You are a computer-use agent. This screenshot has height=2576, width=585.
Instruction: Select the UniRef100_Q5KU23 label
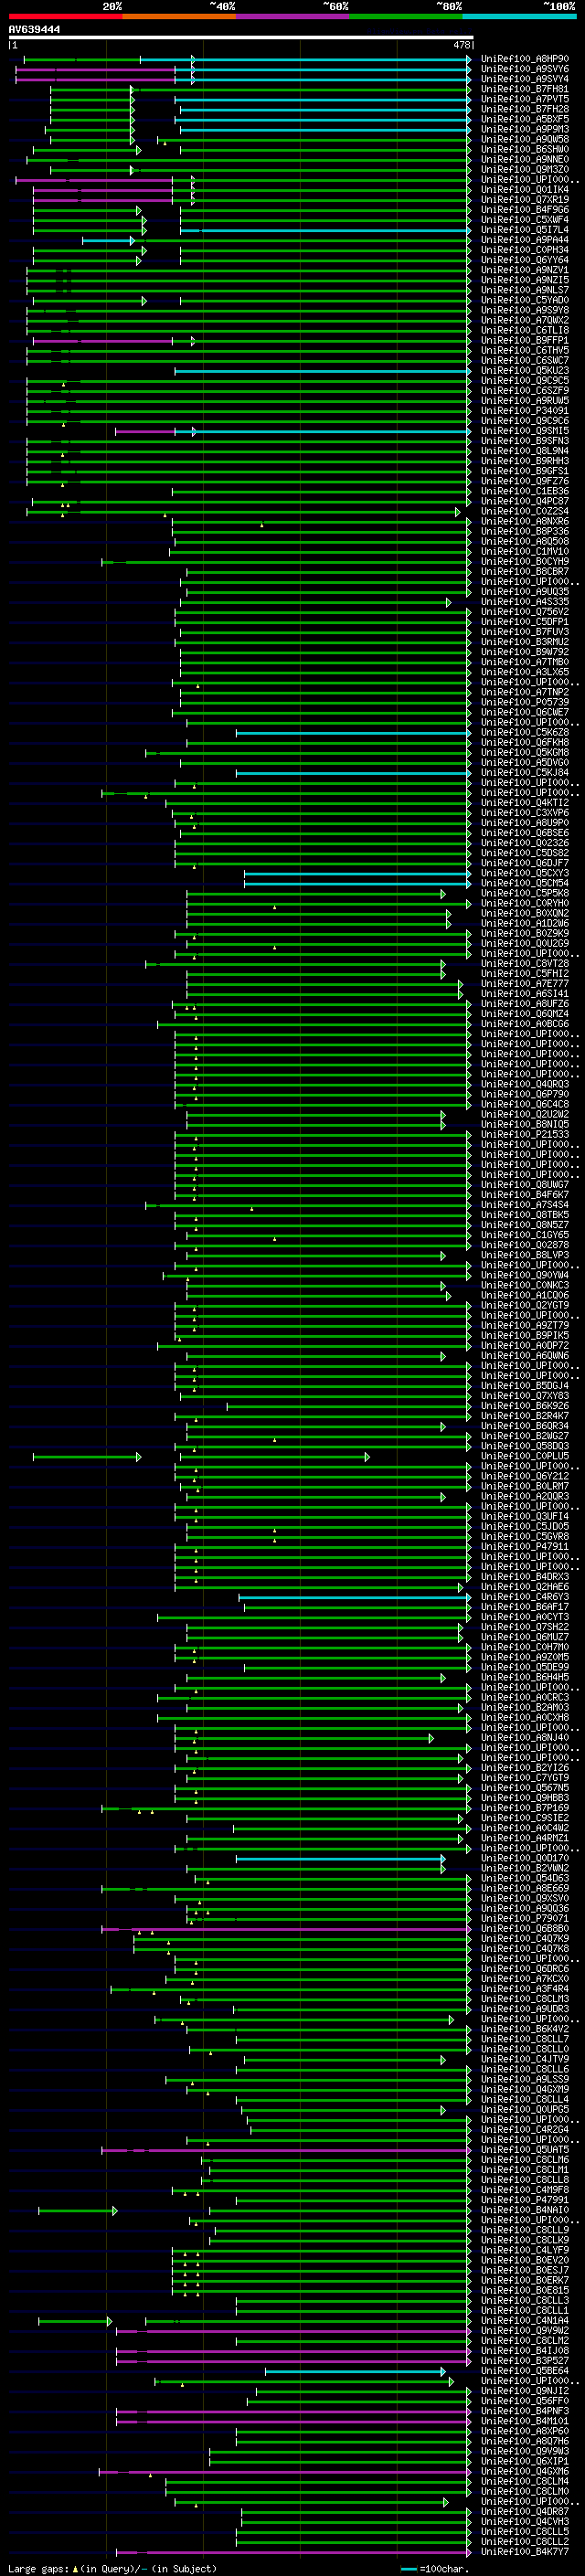coord(524,370)
